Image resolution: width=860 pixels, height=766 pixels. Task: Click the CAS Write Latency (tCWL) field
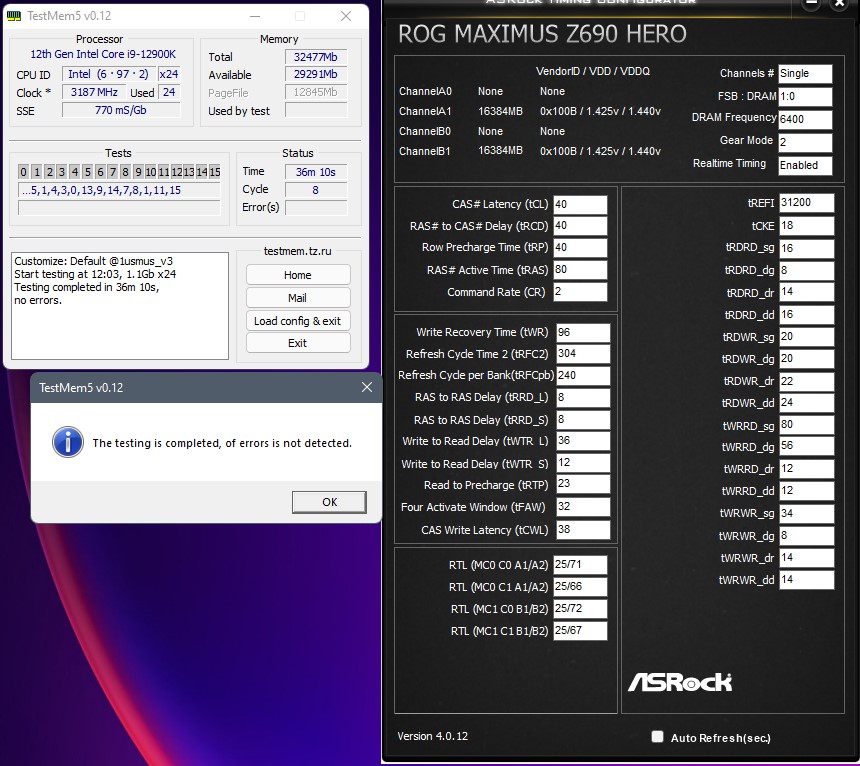583,530
